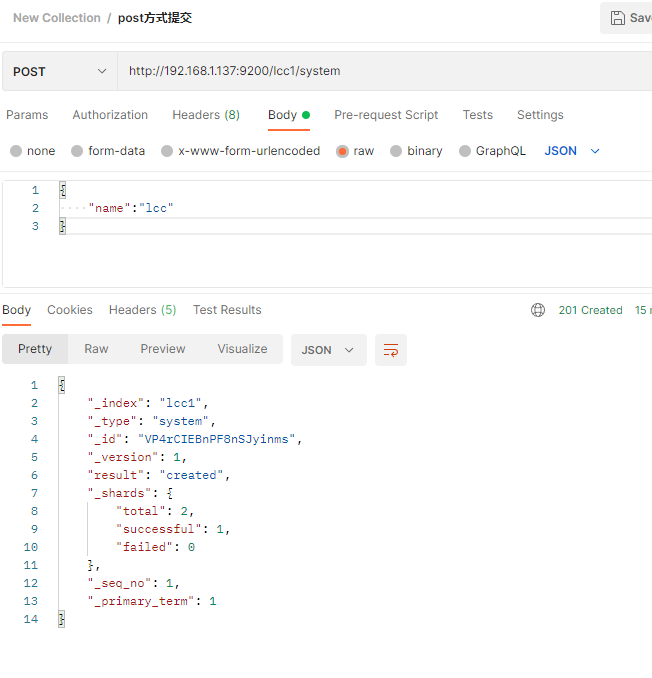Switch to the Pre-request Script tab
652x678 pixels.
click(386, 115)
